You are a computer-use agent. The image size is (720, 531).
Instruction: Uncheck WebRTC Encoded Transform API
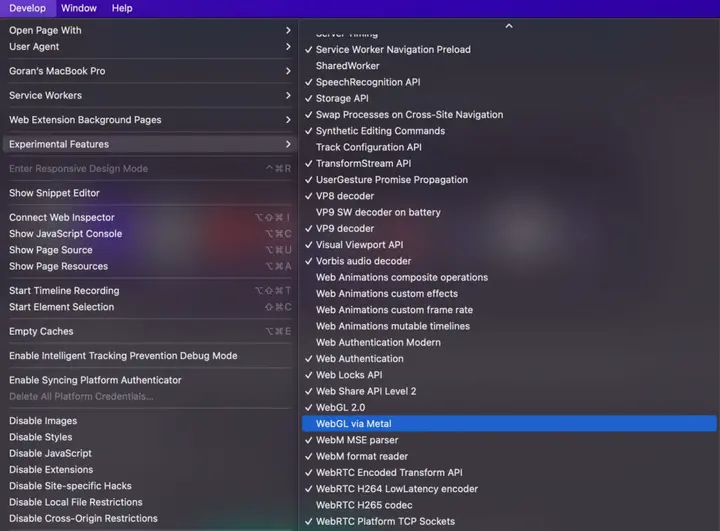pyautogui.click(x=509, y=473)
